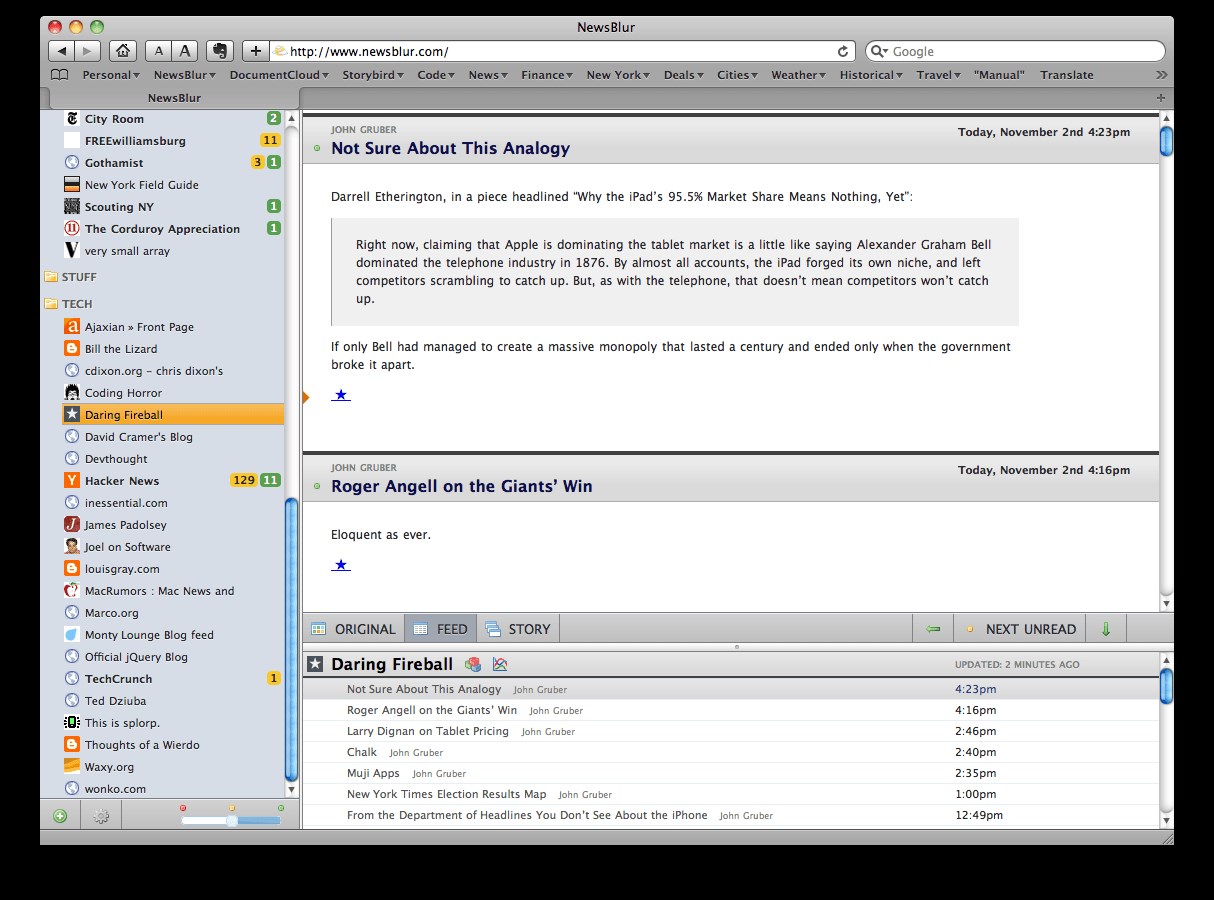Go to previous story with the green left arrow

(933, 629)
